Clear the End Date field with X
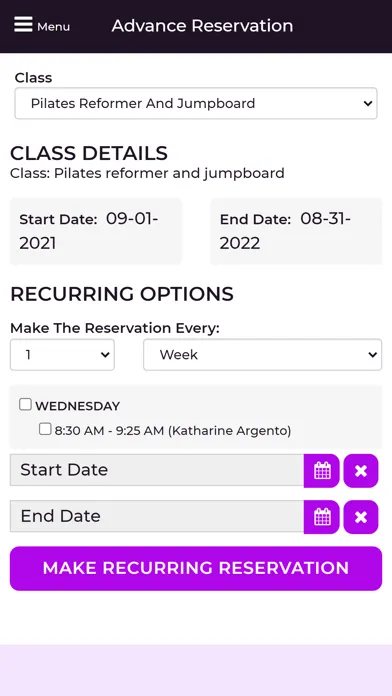Viewport: 392px width, 696px height. (x=361, y=517)
